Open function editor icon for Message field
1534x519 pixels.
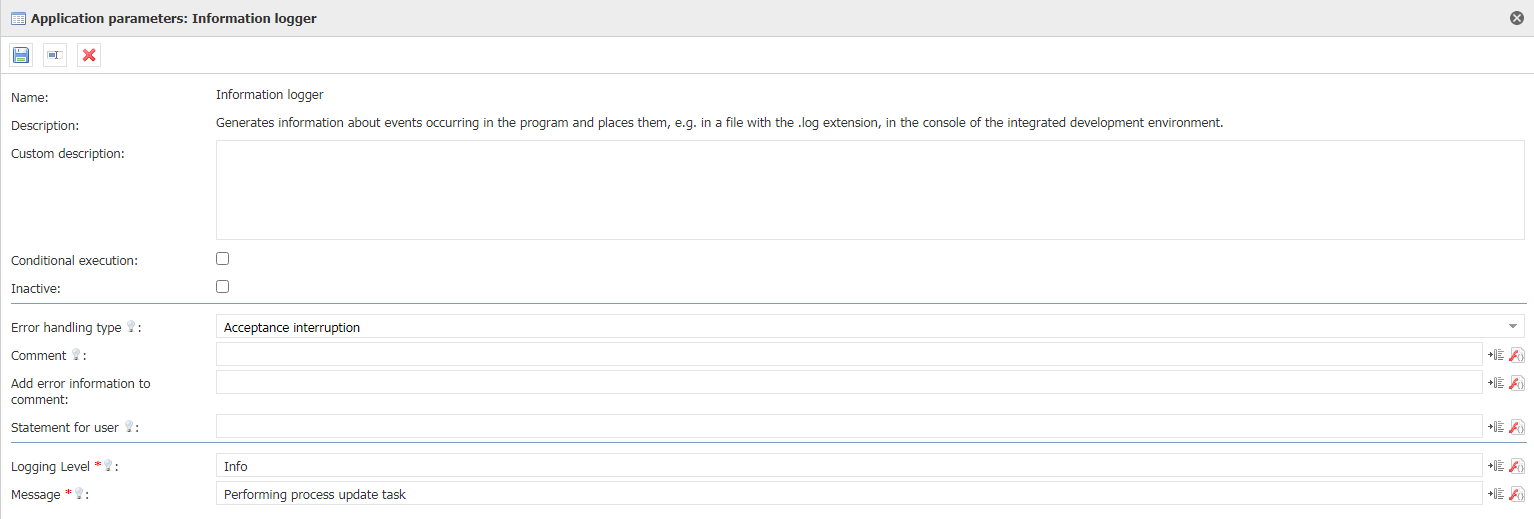[1517, 494]
